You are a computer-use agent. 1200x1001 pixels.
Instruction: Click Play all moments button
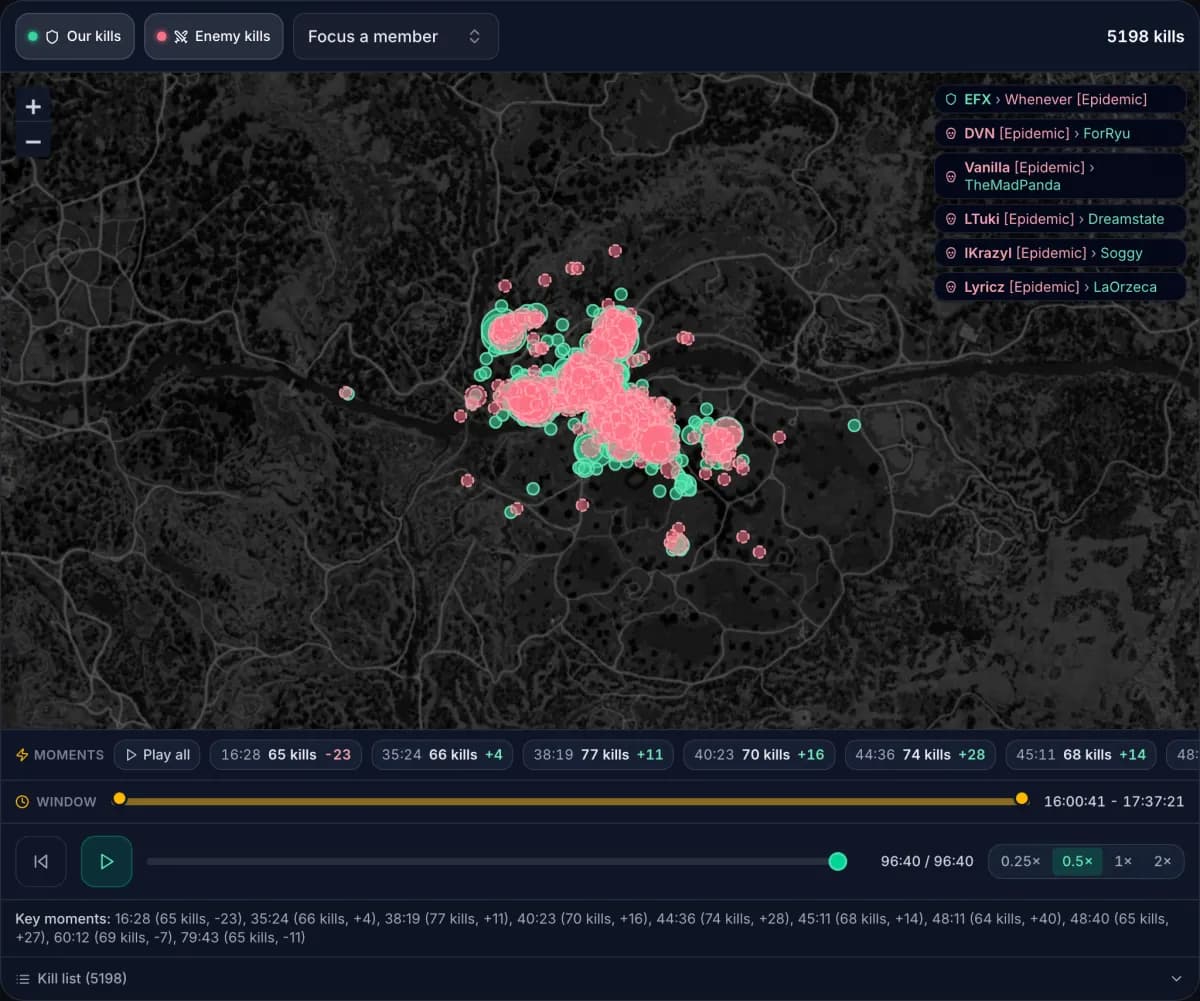[x=157, y=755]
